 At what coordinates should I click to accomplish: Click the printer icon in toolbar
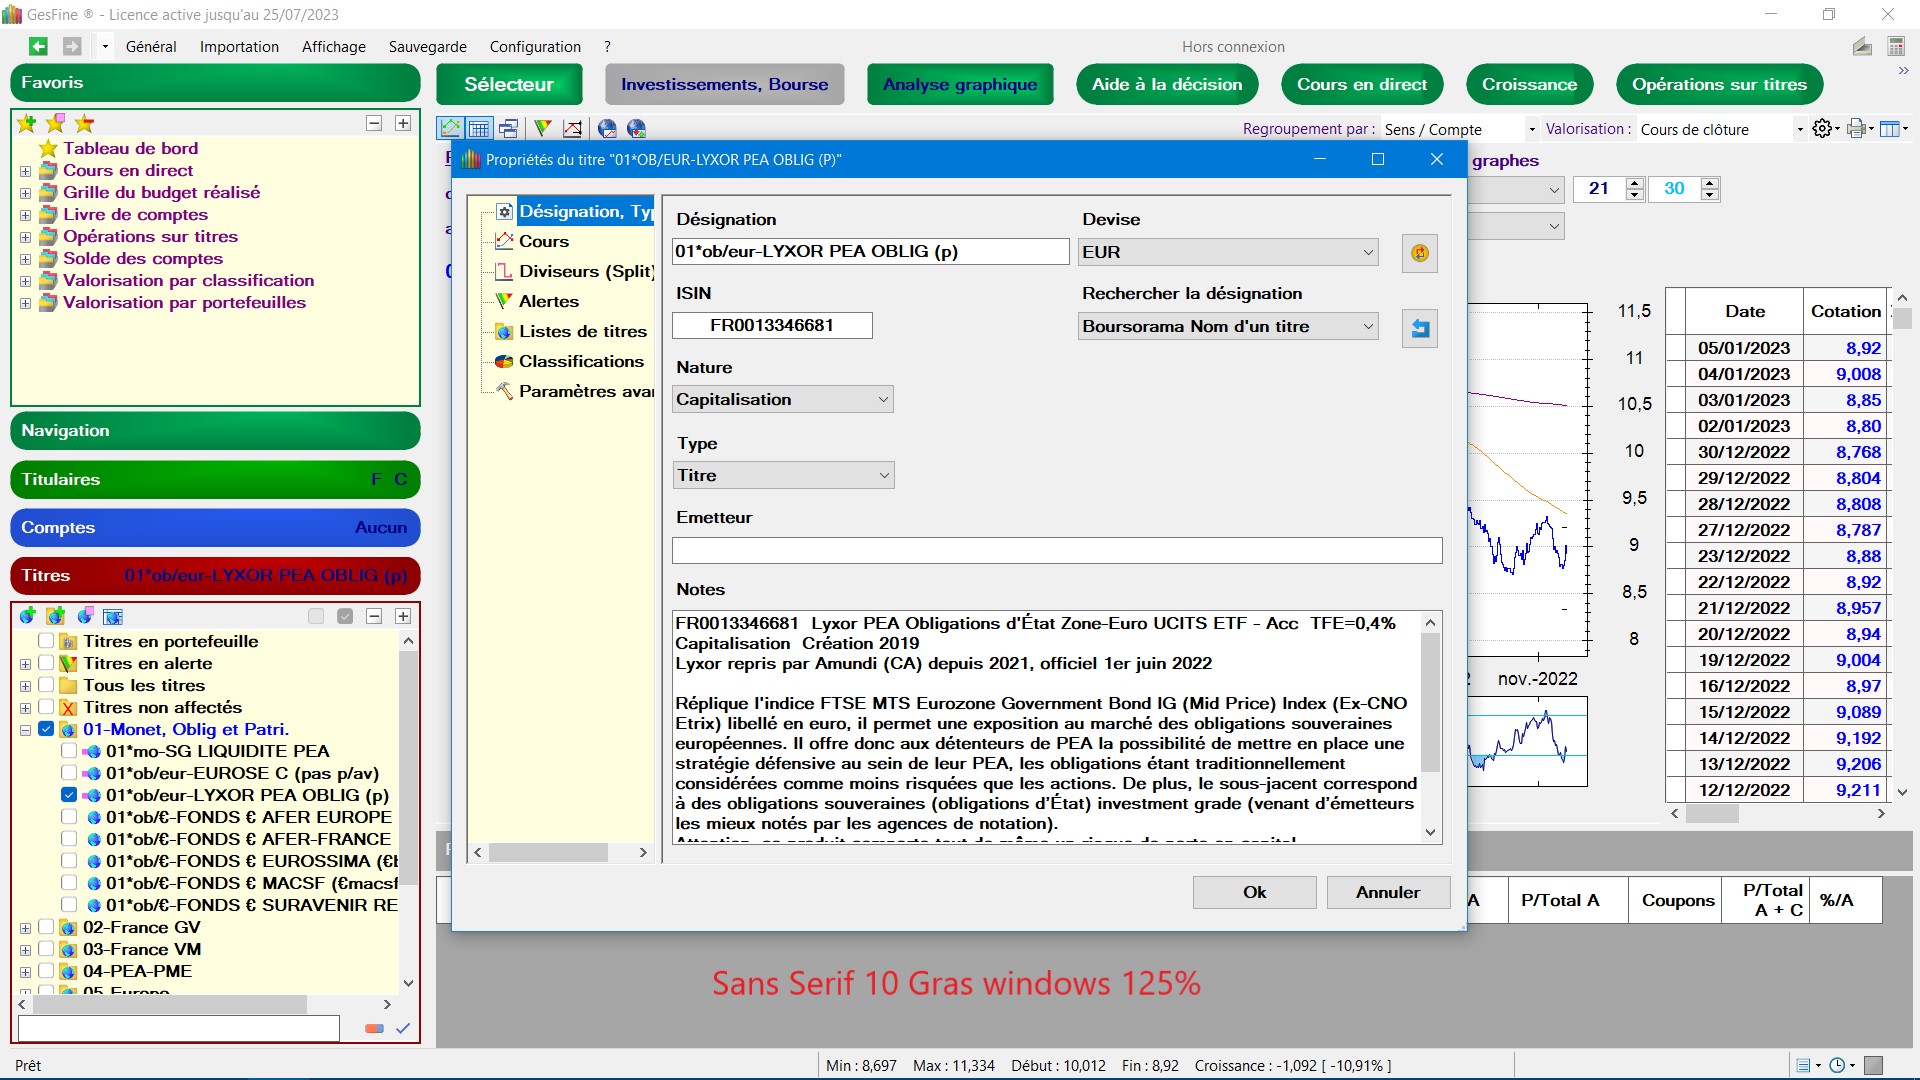click(1856, 128)
